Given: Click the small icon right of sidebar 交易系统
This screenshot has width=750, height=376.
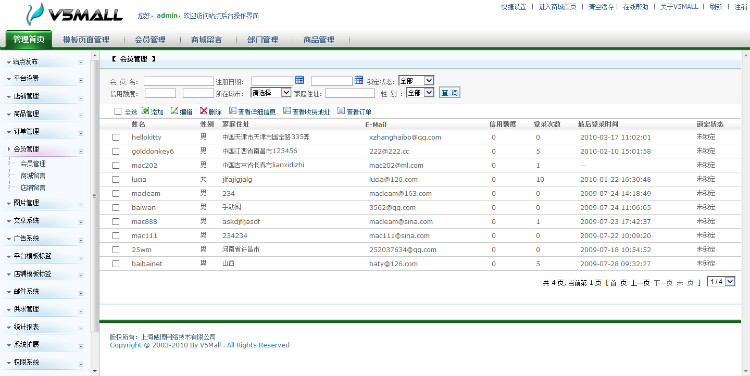Looking at the screenshot, I should click(x=81, y=222).
